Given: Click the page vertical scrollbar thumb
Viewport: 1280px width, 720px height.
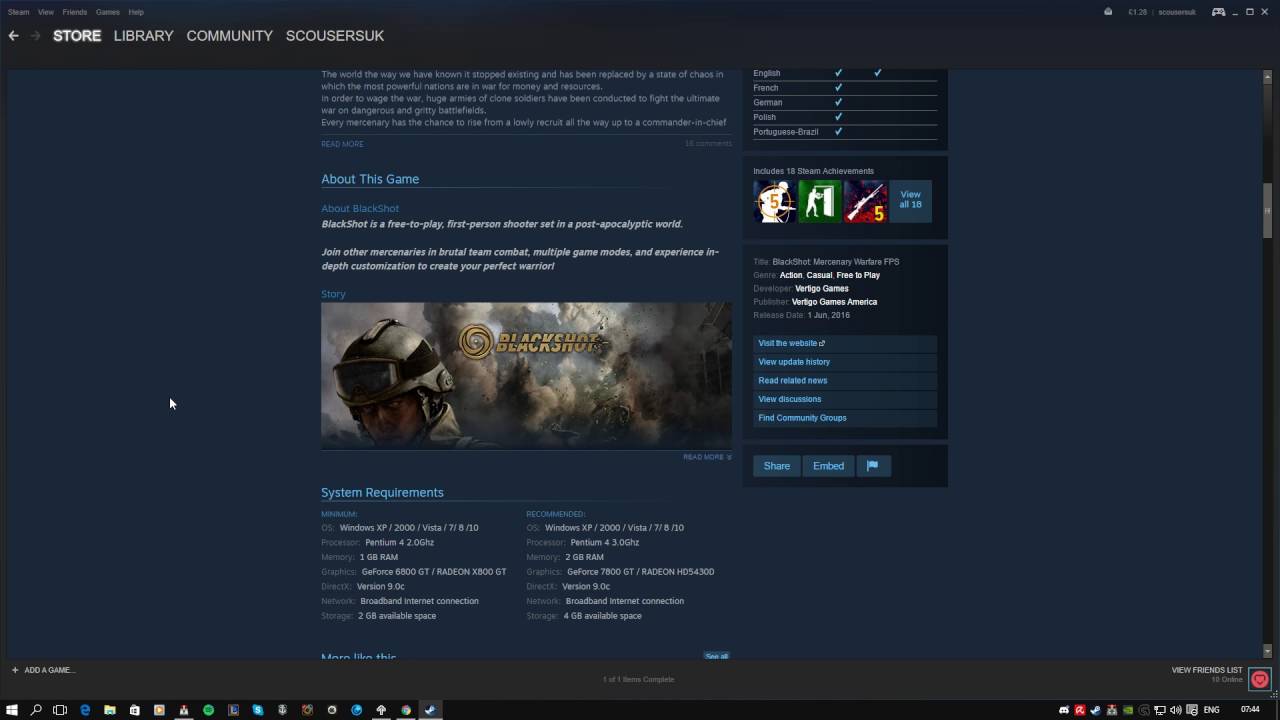Looking at the screenshot, I should [1268, 210].
